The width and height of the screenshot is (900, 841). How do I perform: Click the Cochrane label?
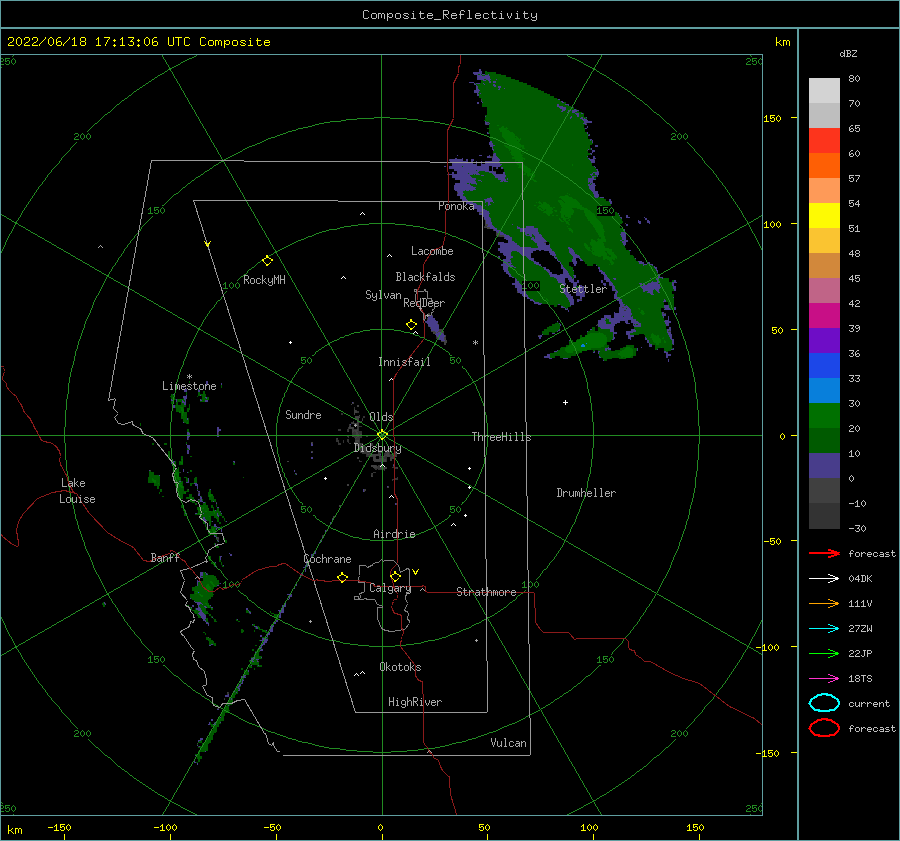coord(327,559)
